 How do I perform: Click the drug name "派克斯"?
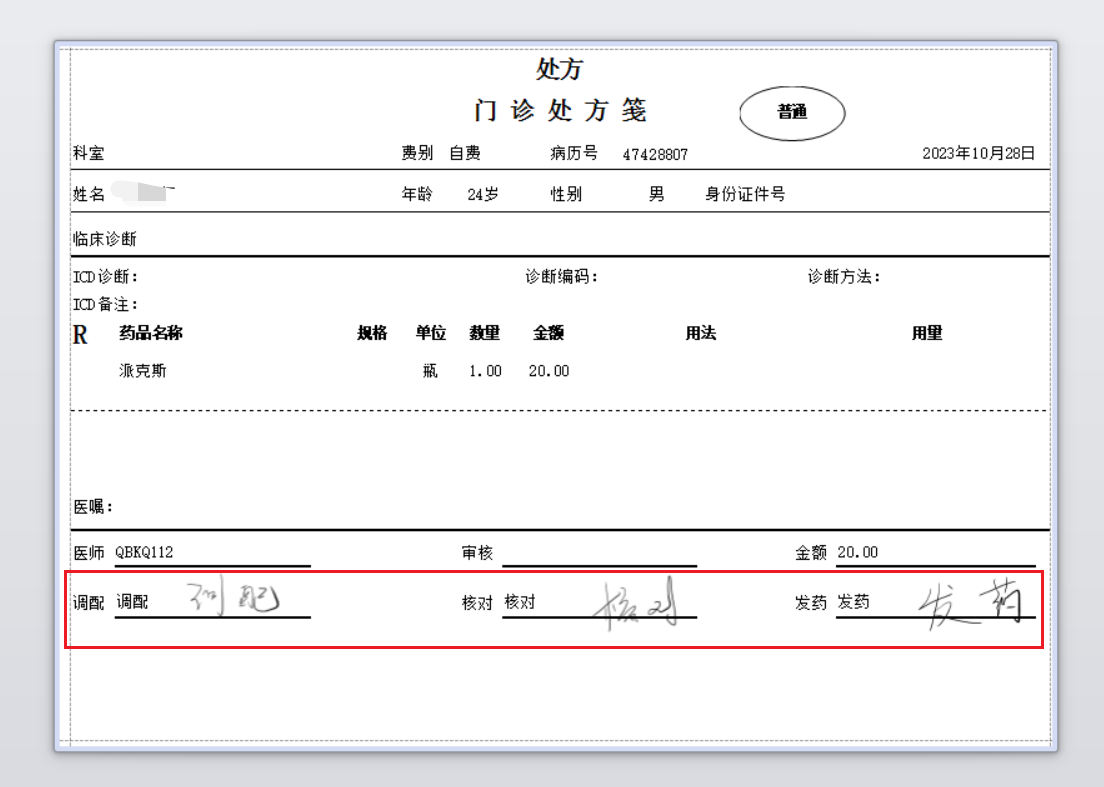143,370
